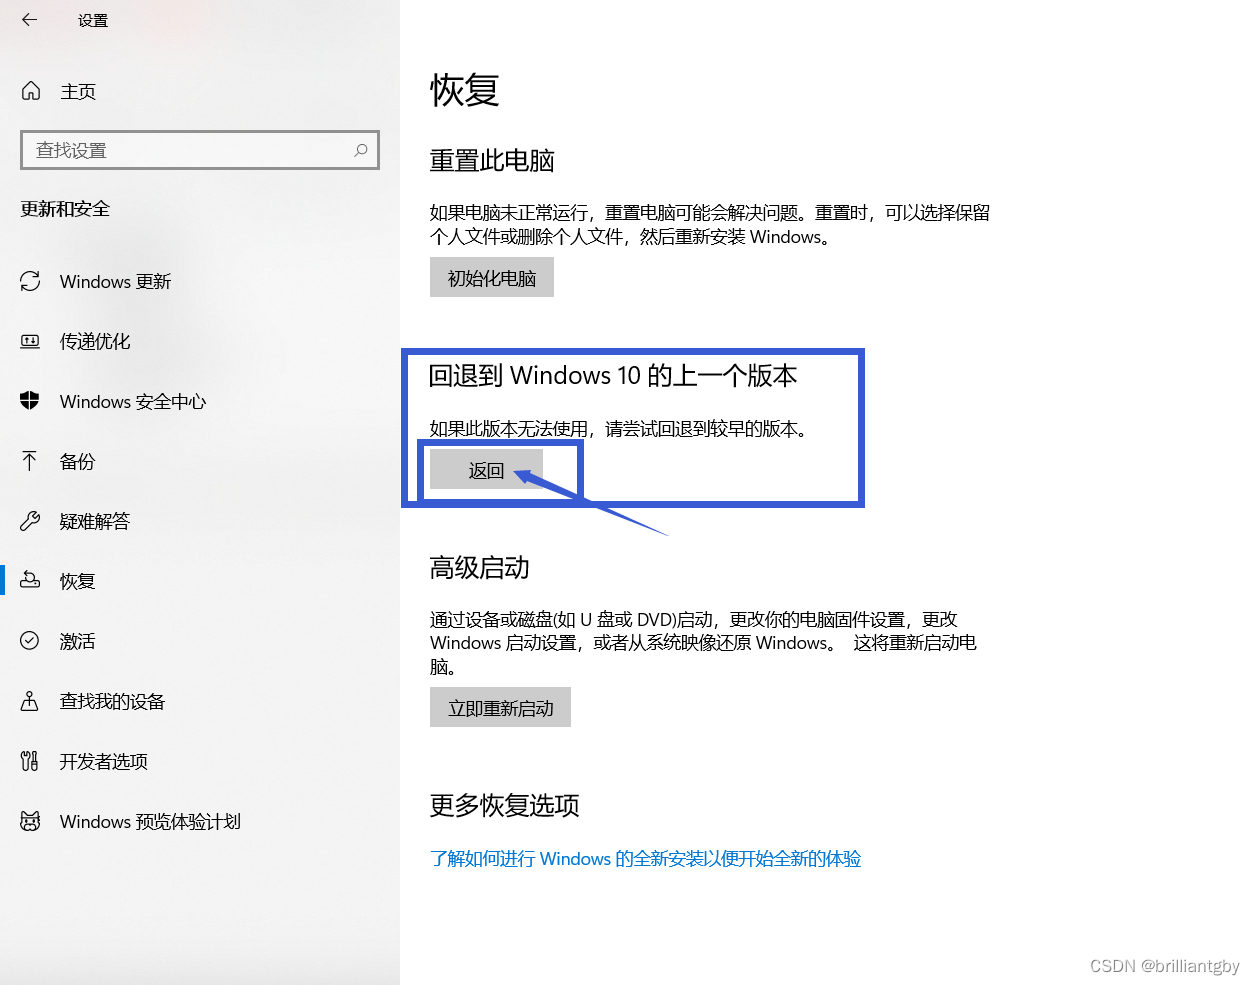Click the 回退到 Windows 10 的上一个版本 heading
This screenshot has height=985, width=1255.
click(x=613, y=375)
